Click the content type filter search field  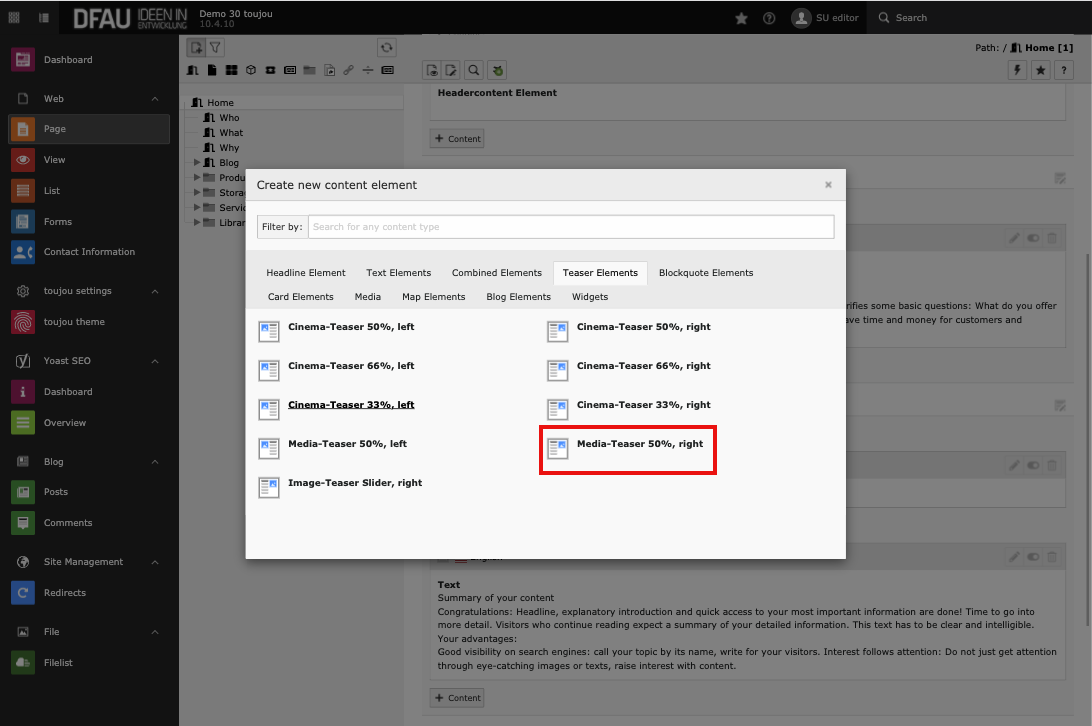point(570,227)
